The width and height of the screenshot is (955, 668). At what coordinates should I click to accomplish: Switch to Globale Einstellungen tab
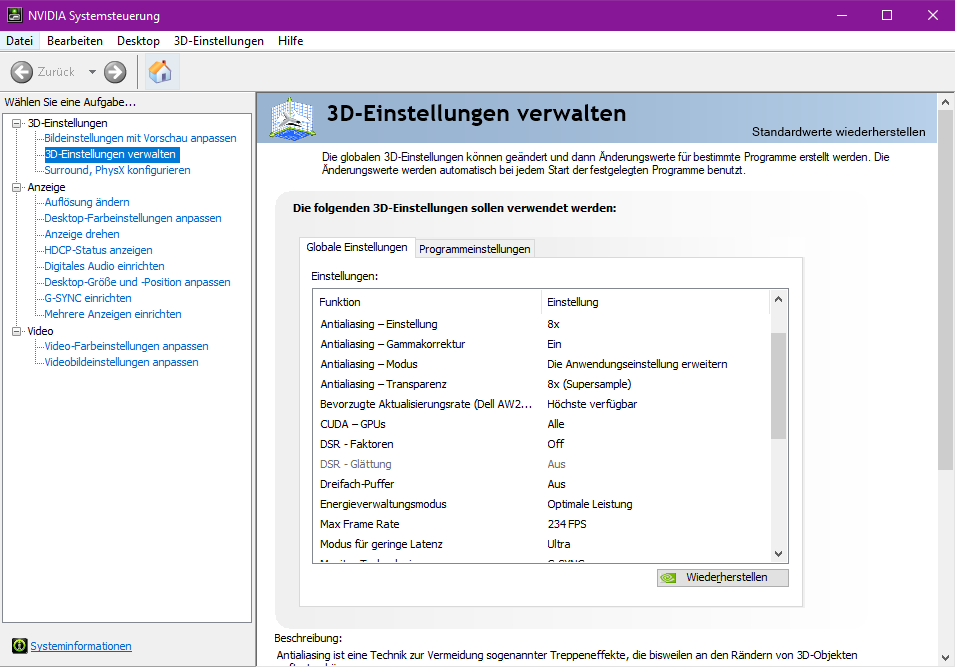357,247
